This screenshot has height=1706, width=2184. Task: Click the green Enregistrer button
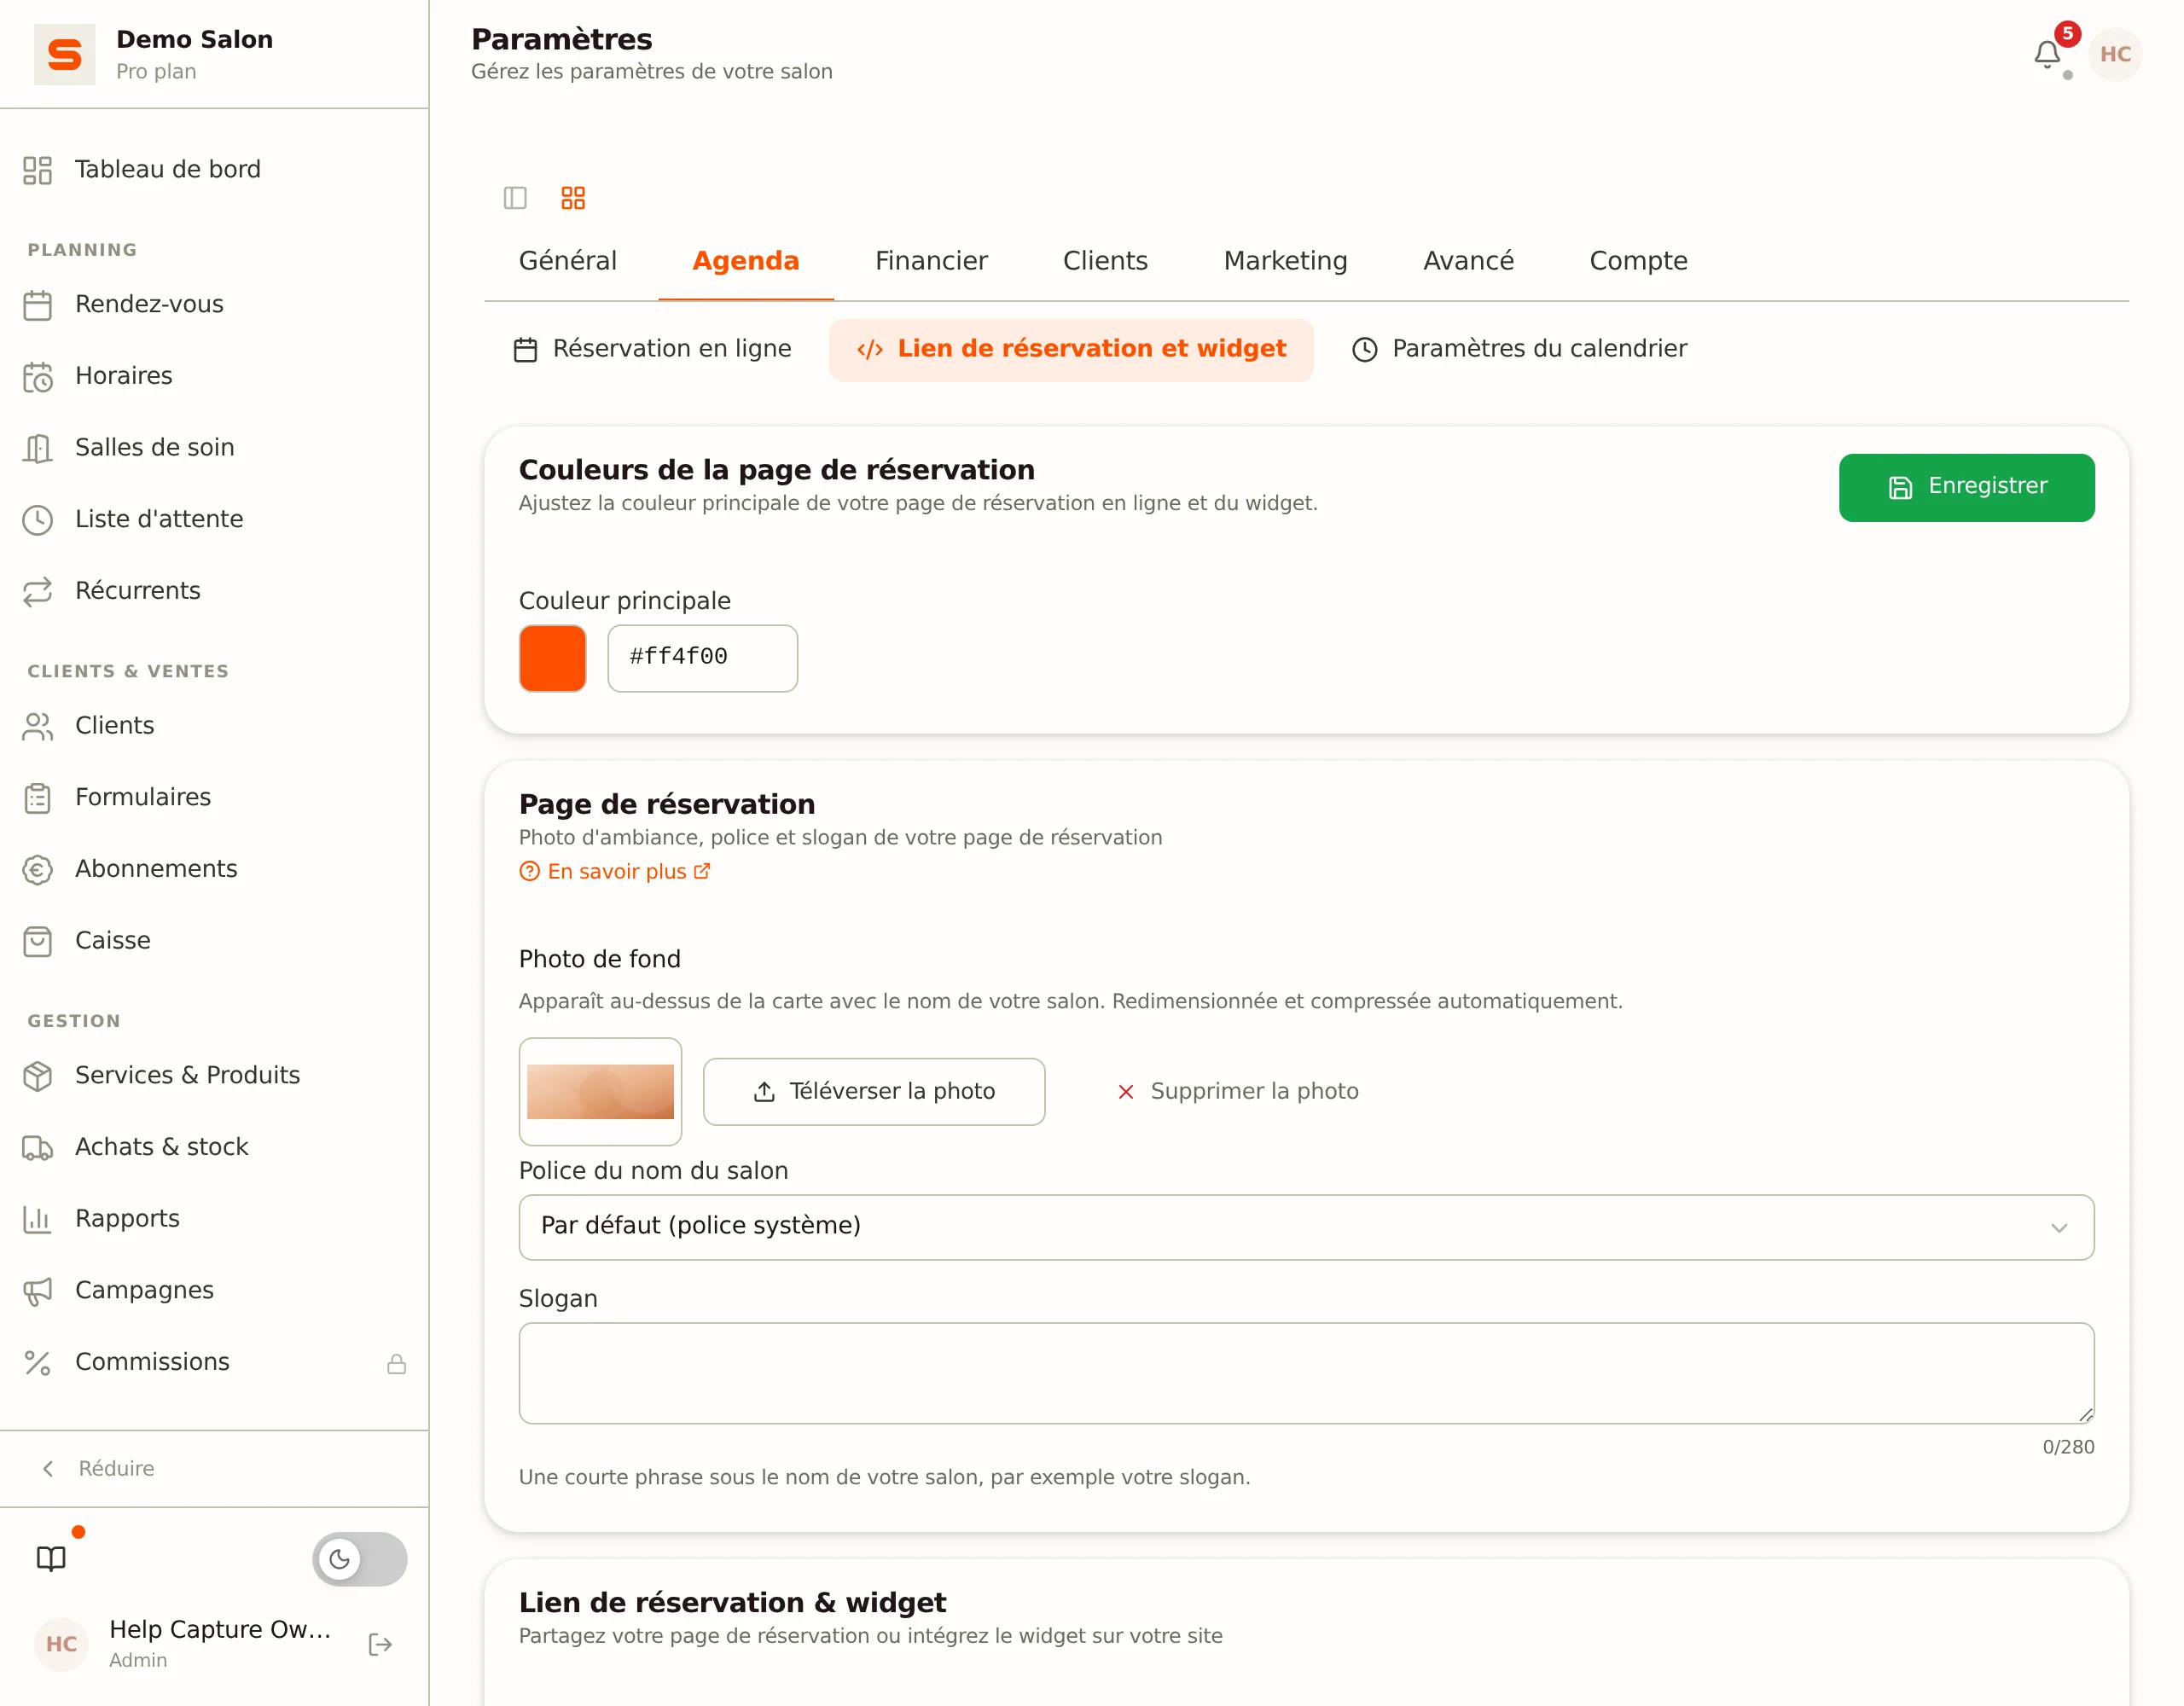1966,487
